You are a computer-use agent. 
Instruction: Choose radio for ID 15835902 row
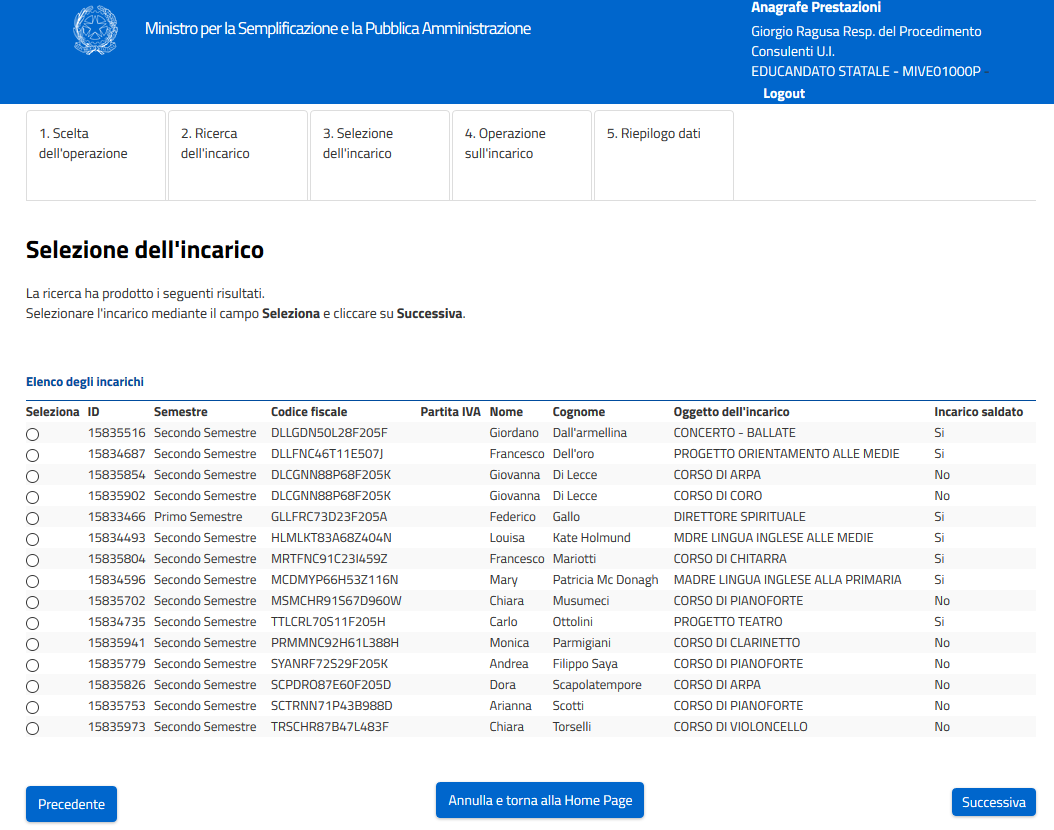coord(33,497)
